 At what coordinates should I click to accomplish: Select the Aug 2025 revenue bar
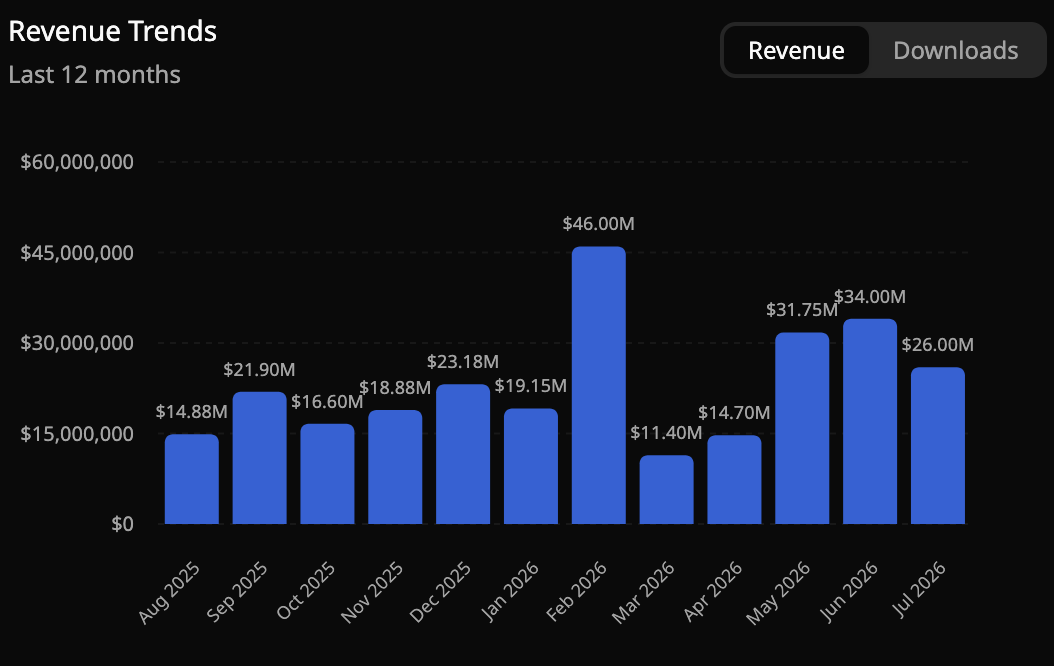click(192, 479)
